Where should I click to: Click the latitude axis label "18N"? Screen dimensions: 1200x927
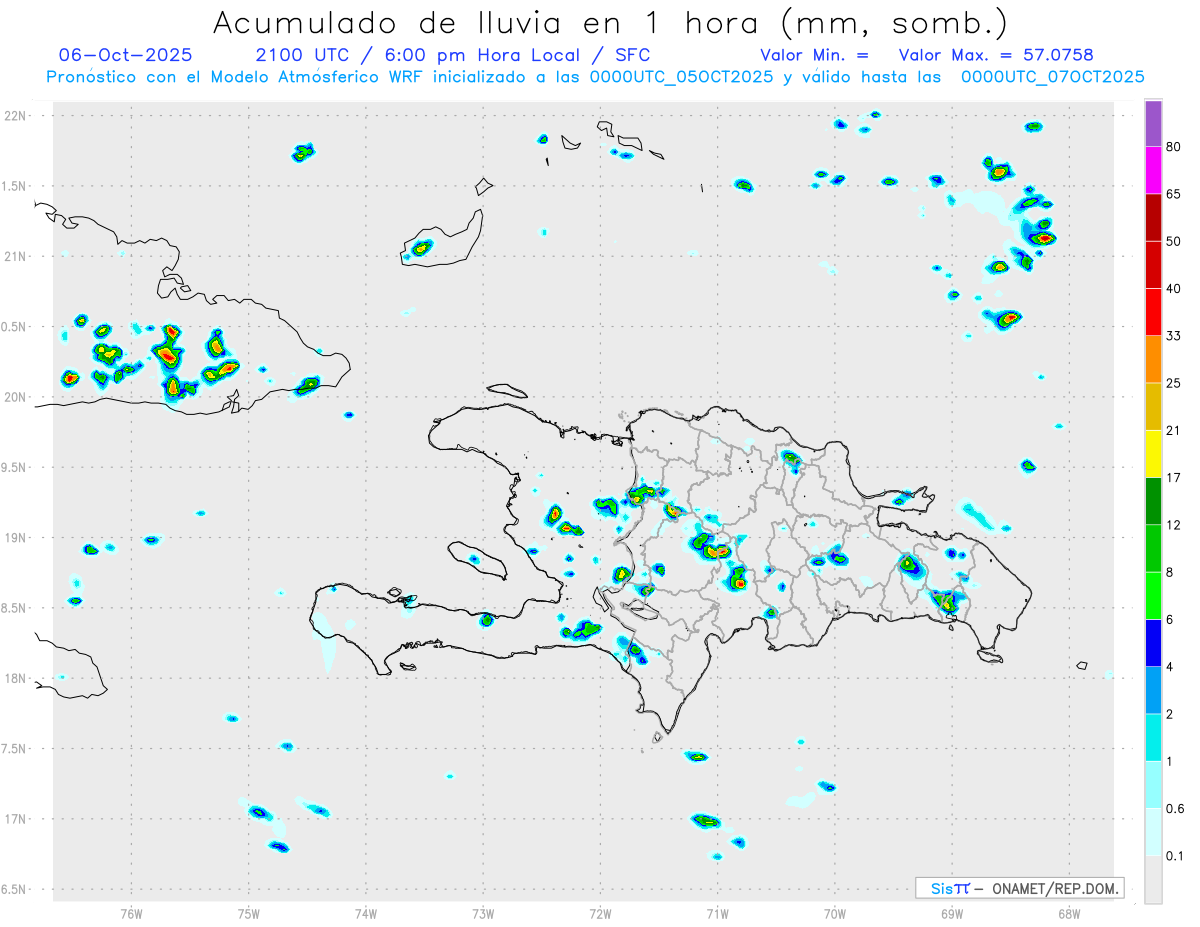point(16,678)
